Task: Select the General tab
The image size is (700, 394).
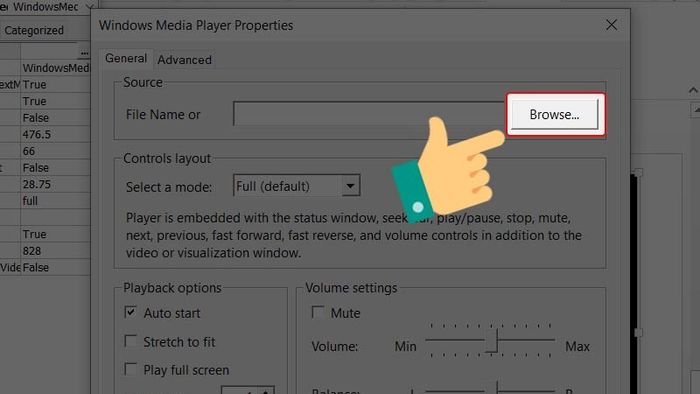Action: tap(126, 58)
